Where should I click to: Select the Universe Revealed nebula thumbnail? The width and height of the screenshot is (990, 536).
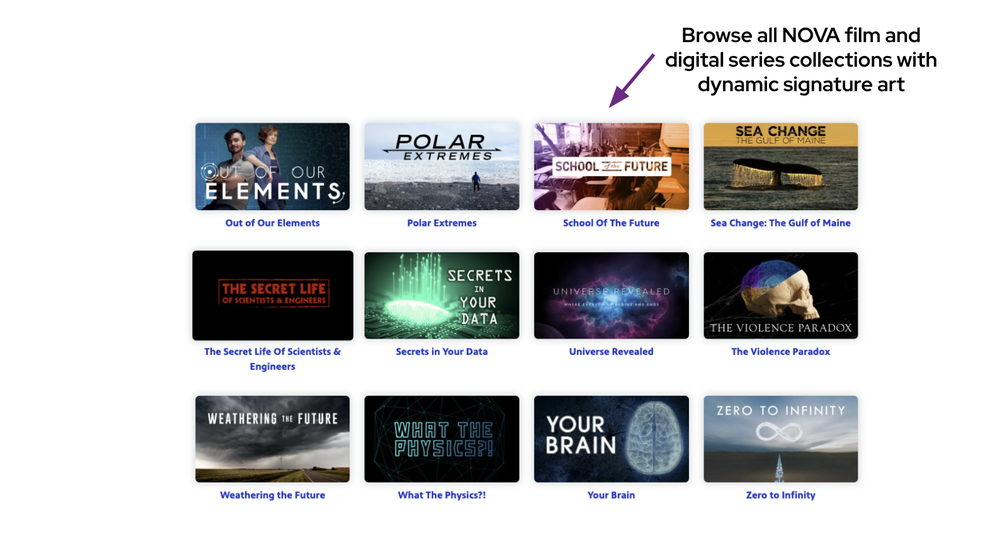[x=611, y=295]
